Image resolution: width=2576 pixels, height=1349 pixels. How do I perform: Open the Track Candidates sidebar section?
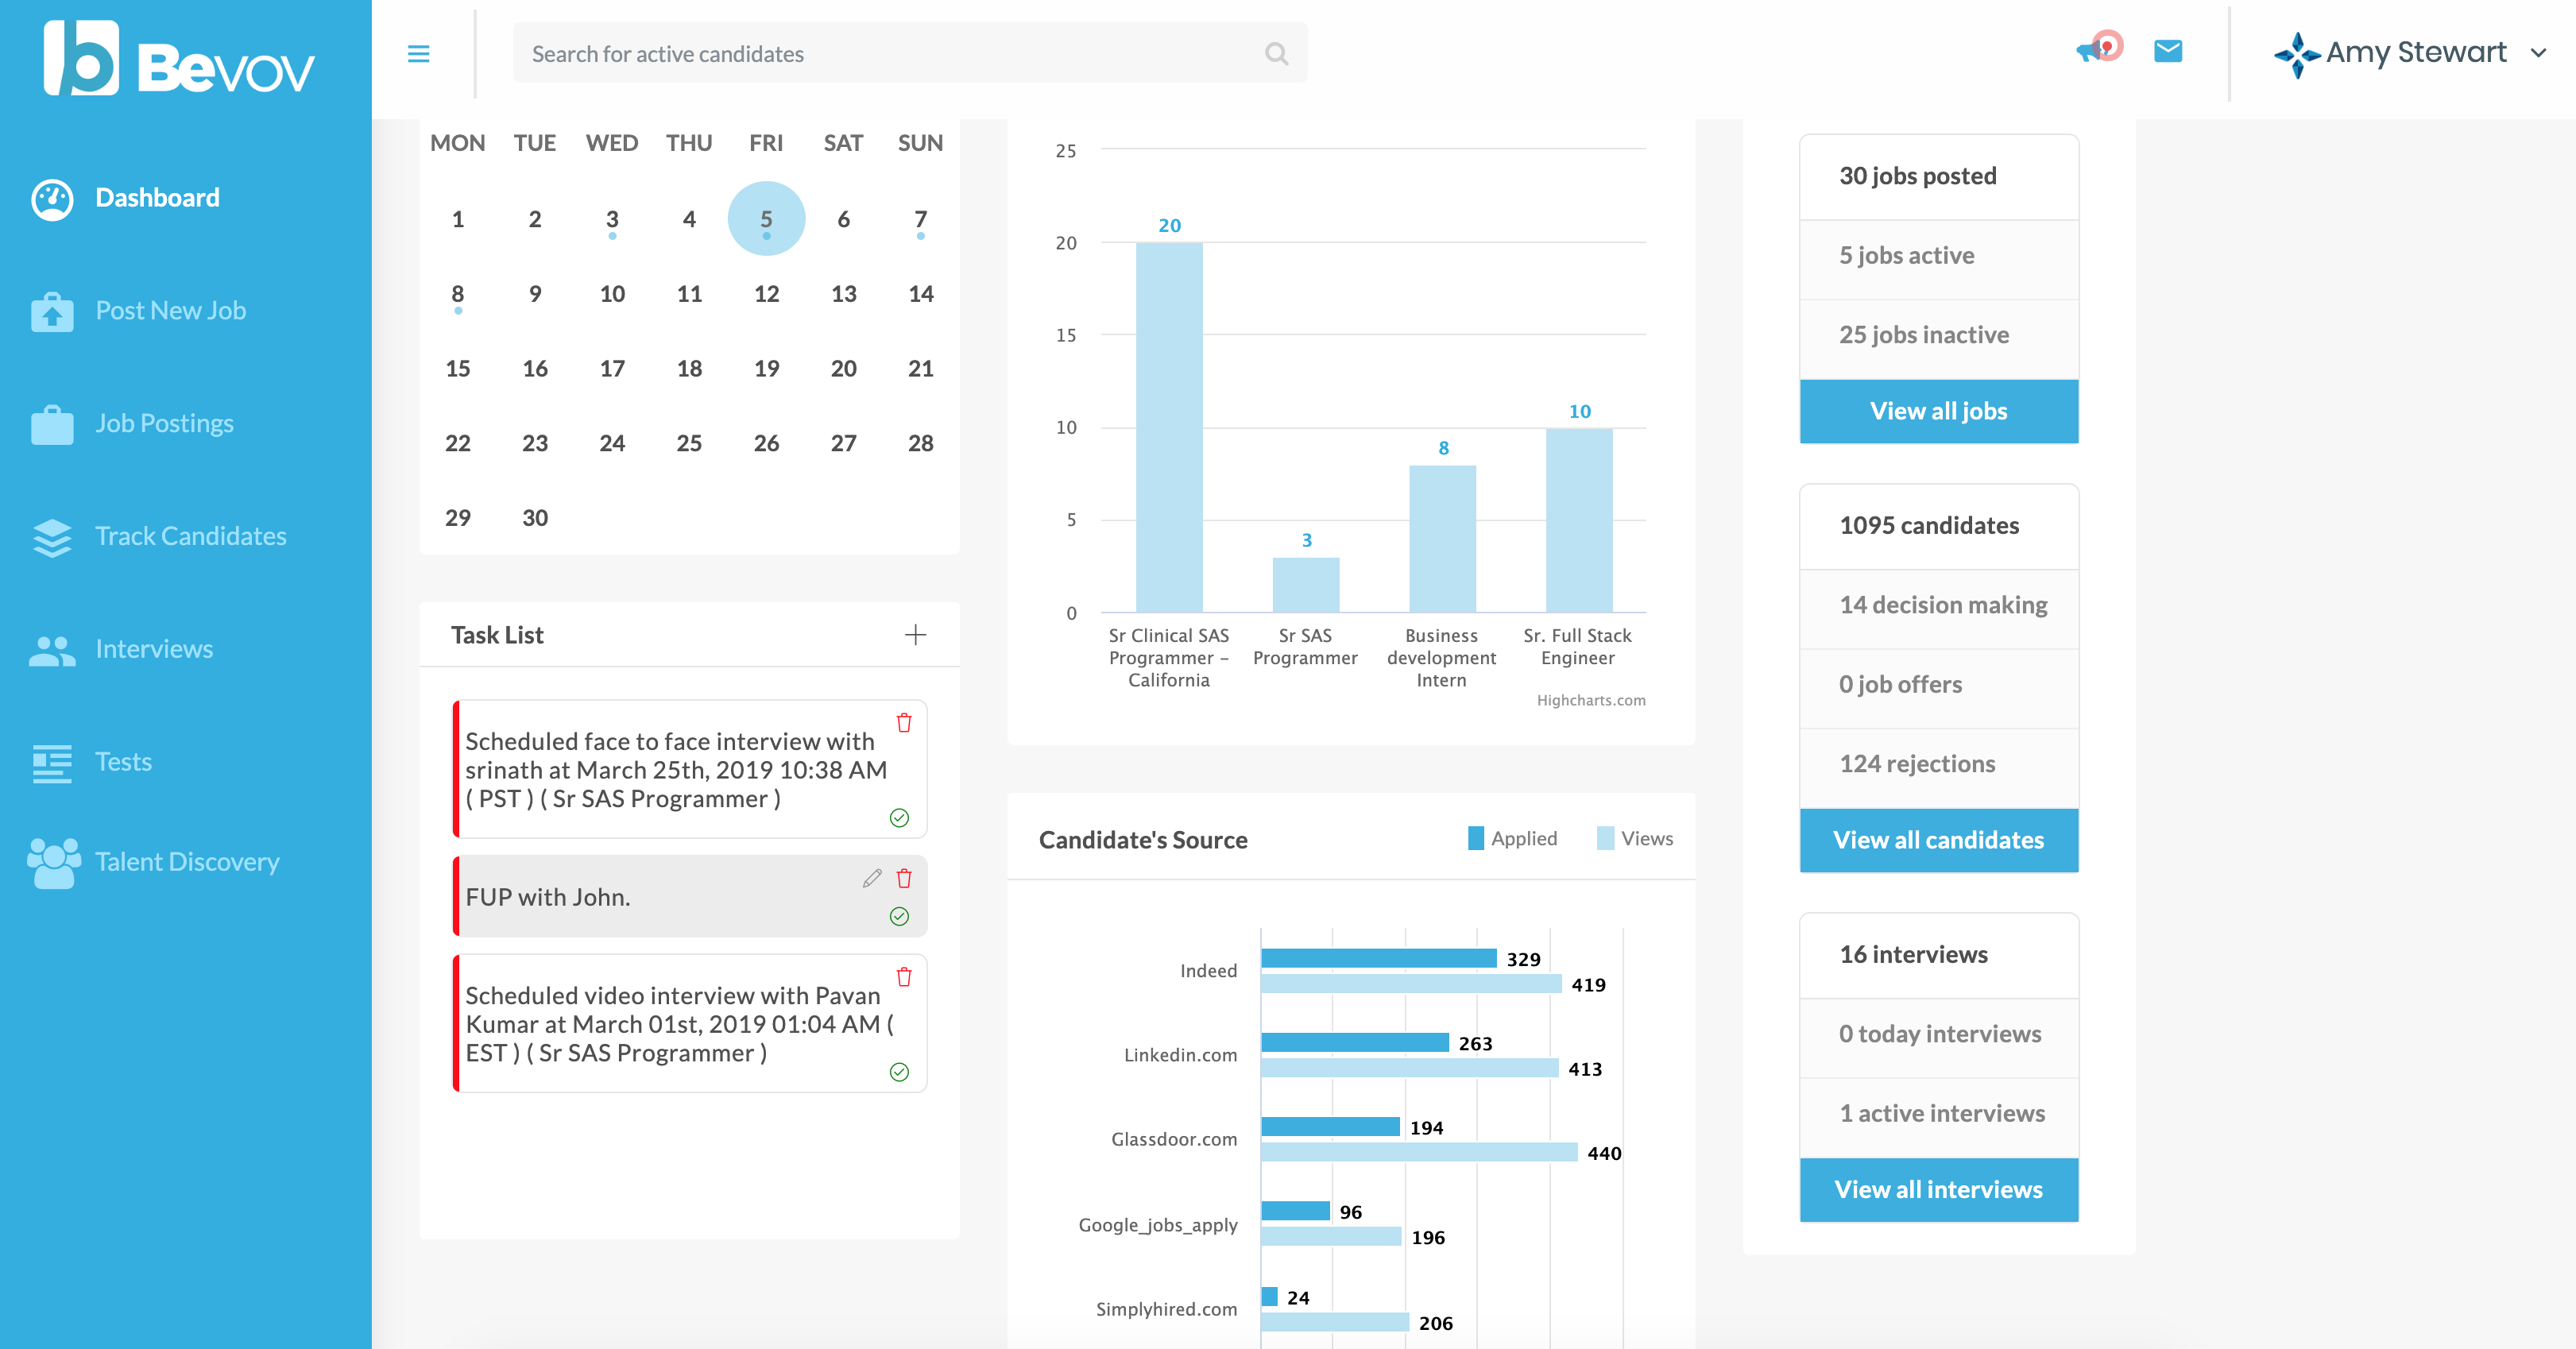pyautogui.click(x=190, y=536)
